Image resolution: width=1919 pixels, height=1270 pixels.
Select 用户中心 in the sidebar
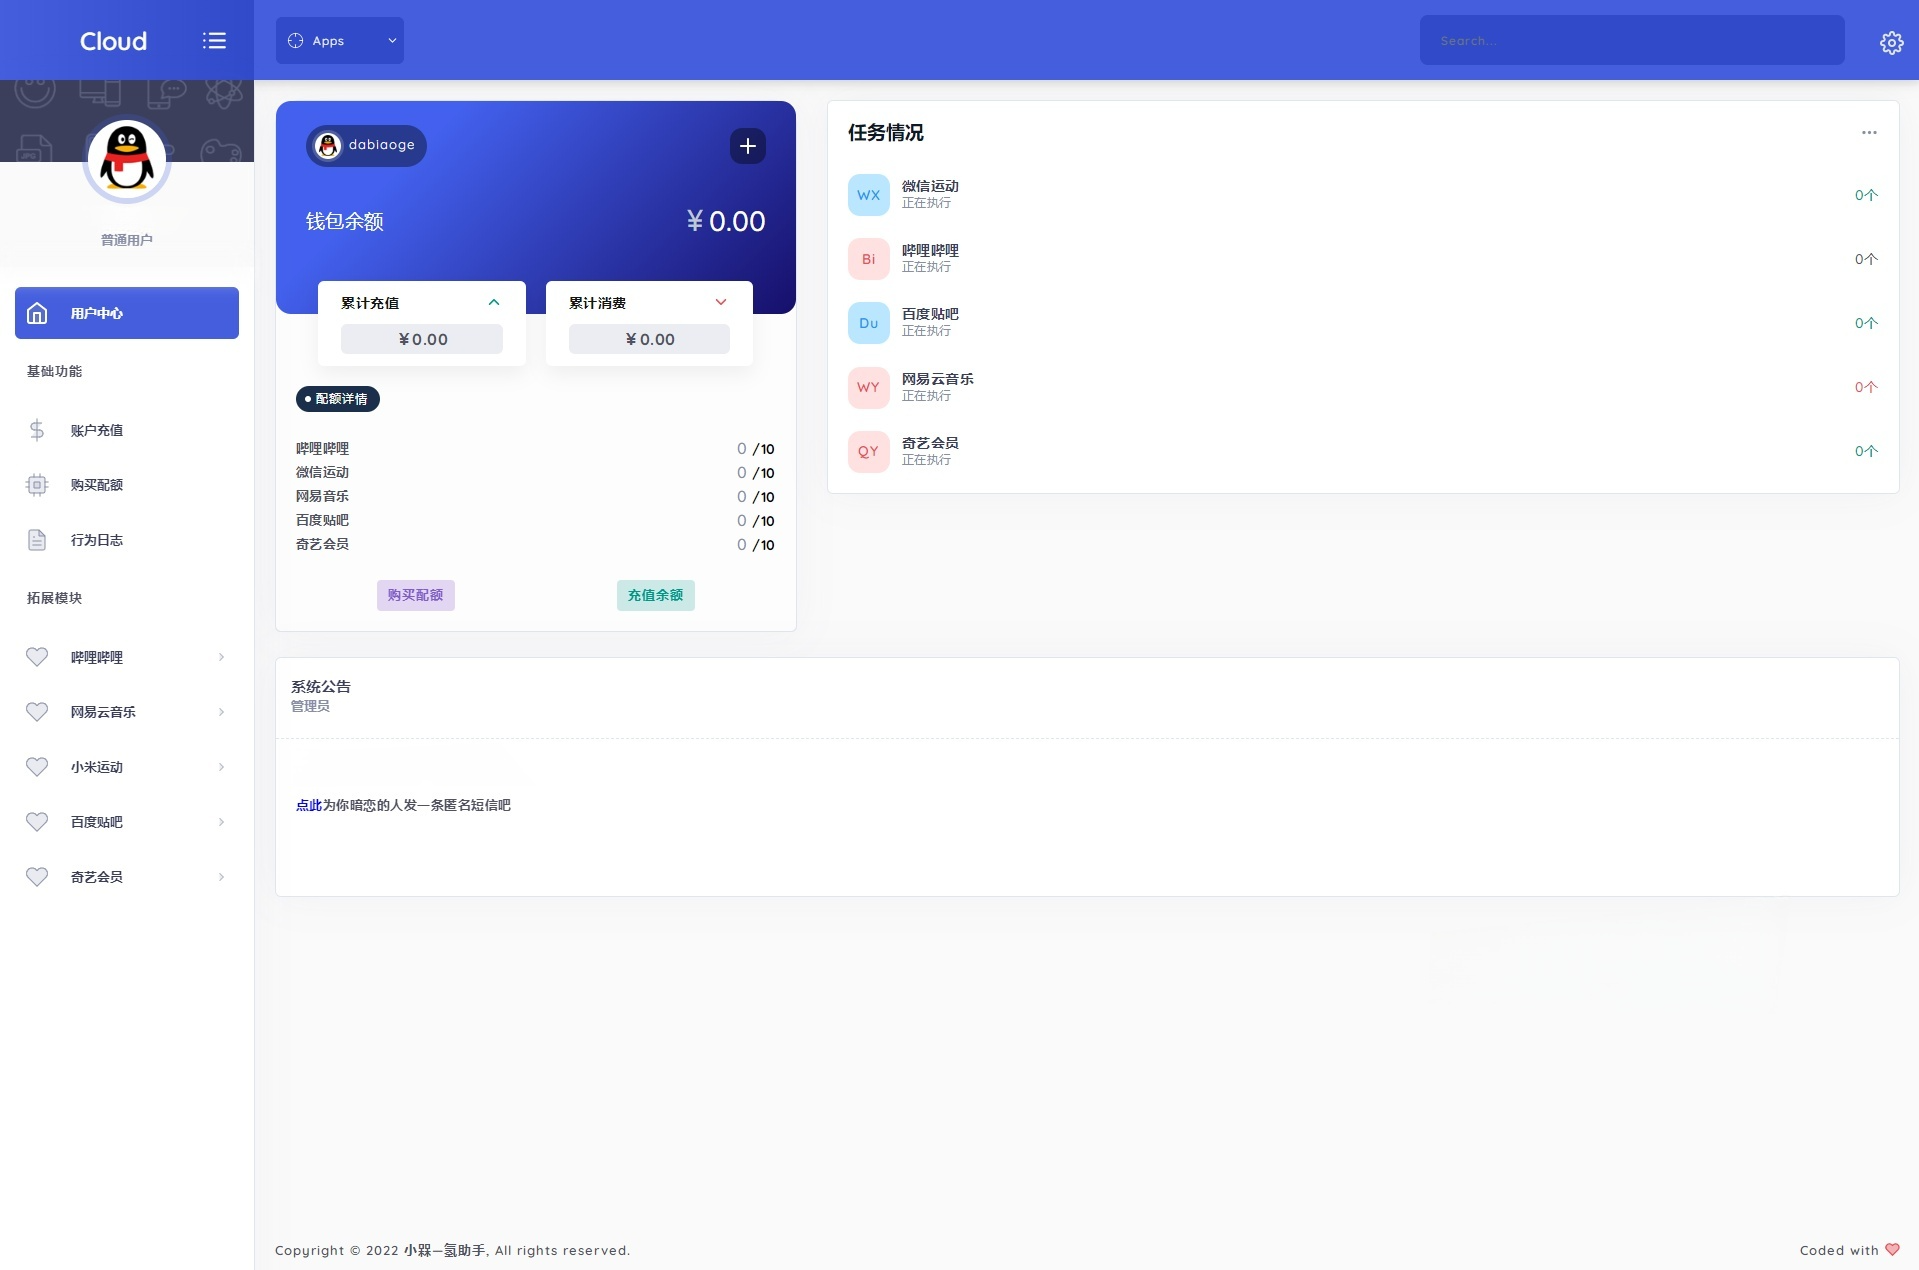coord(126,313)
